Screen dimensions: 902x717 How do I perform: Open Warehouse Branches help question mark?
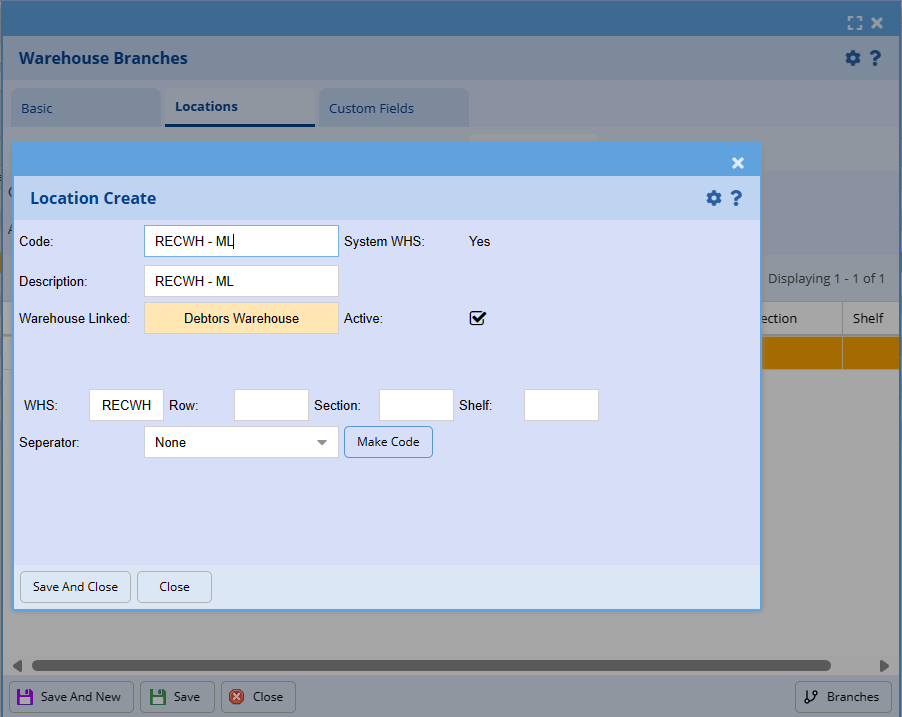tap(875, 58)
